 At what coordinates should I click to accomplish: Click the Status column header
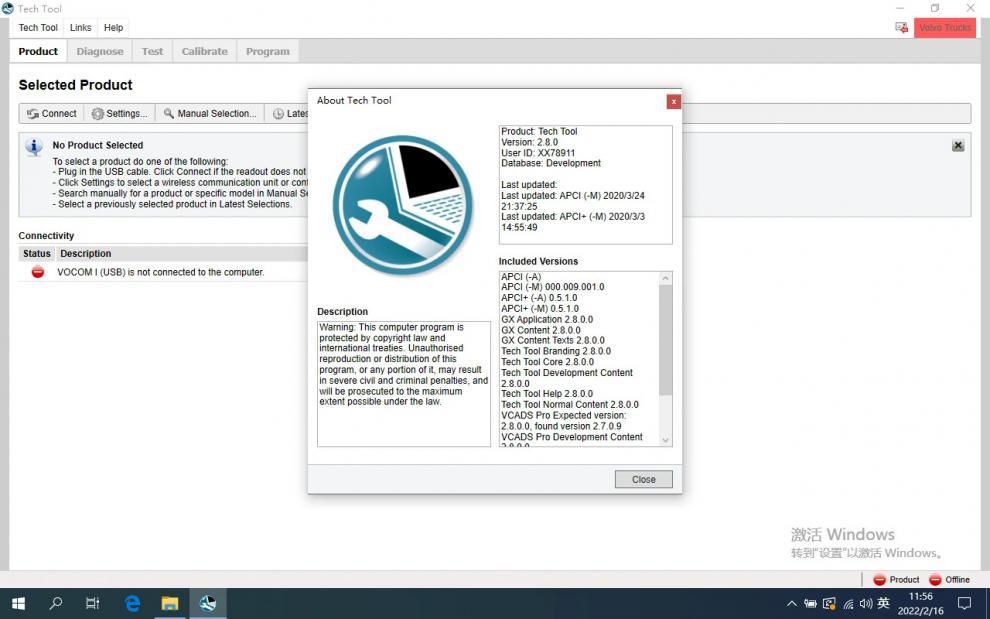click(37, 253)
